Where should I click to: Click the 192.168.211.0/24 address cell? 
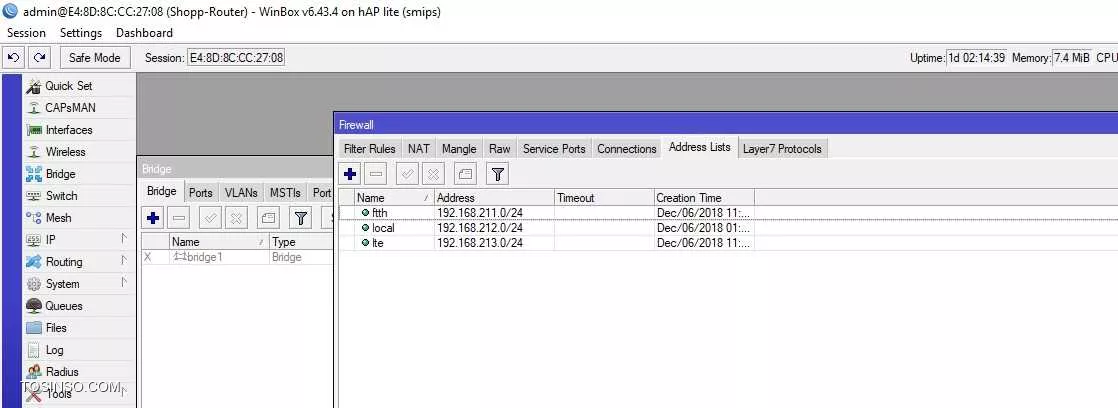(x=494, y=213)
